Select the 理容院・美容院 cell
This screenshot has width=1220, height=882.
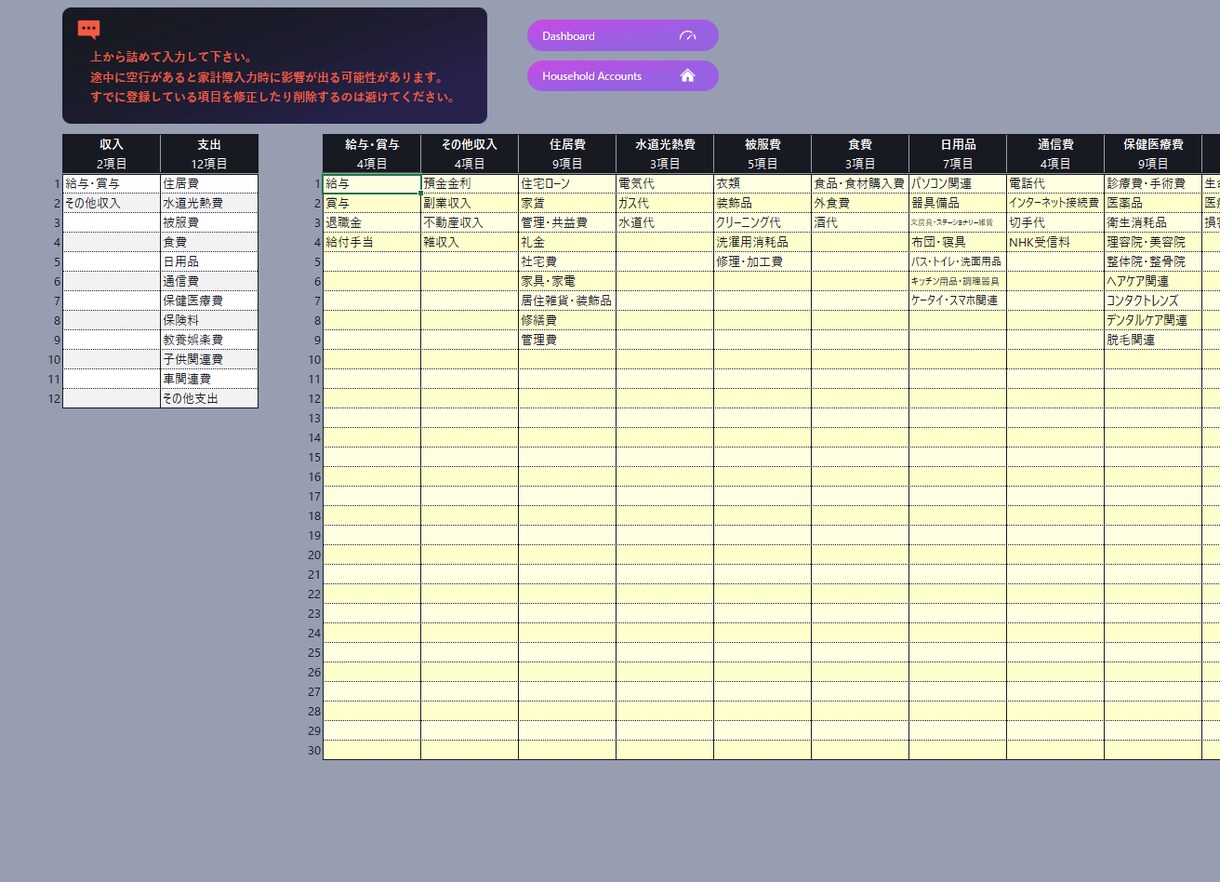click(1153, 242)
